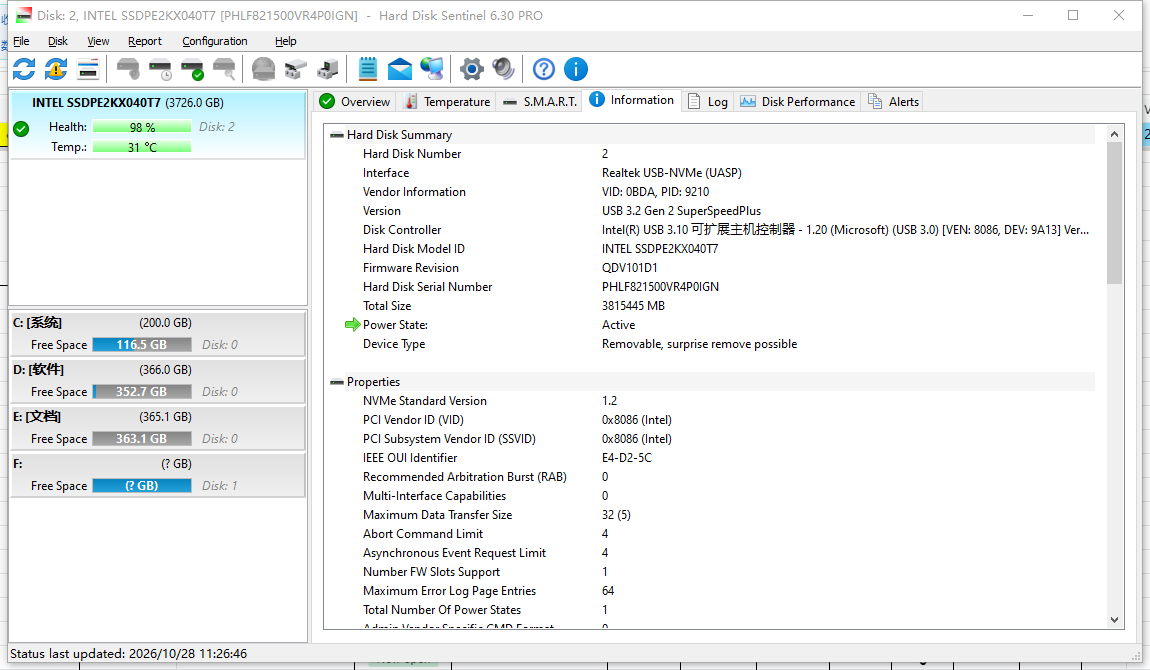The image size is (1150, 670).
Task: Select the INTEL SSDPE2KX040T7 disk entry
Action: coord(157,124)
